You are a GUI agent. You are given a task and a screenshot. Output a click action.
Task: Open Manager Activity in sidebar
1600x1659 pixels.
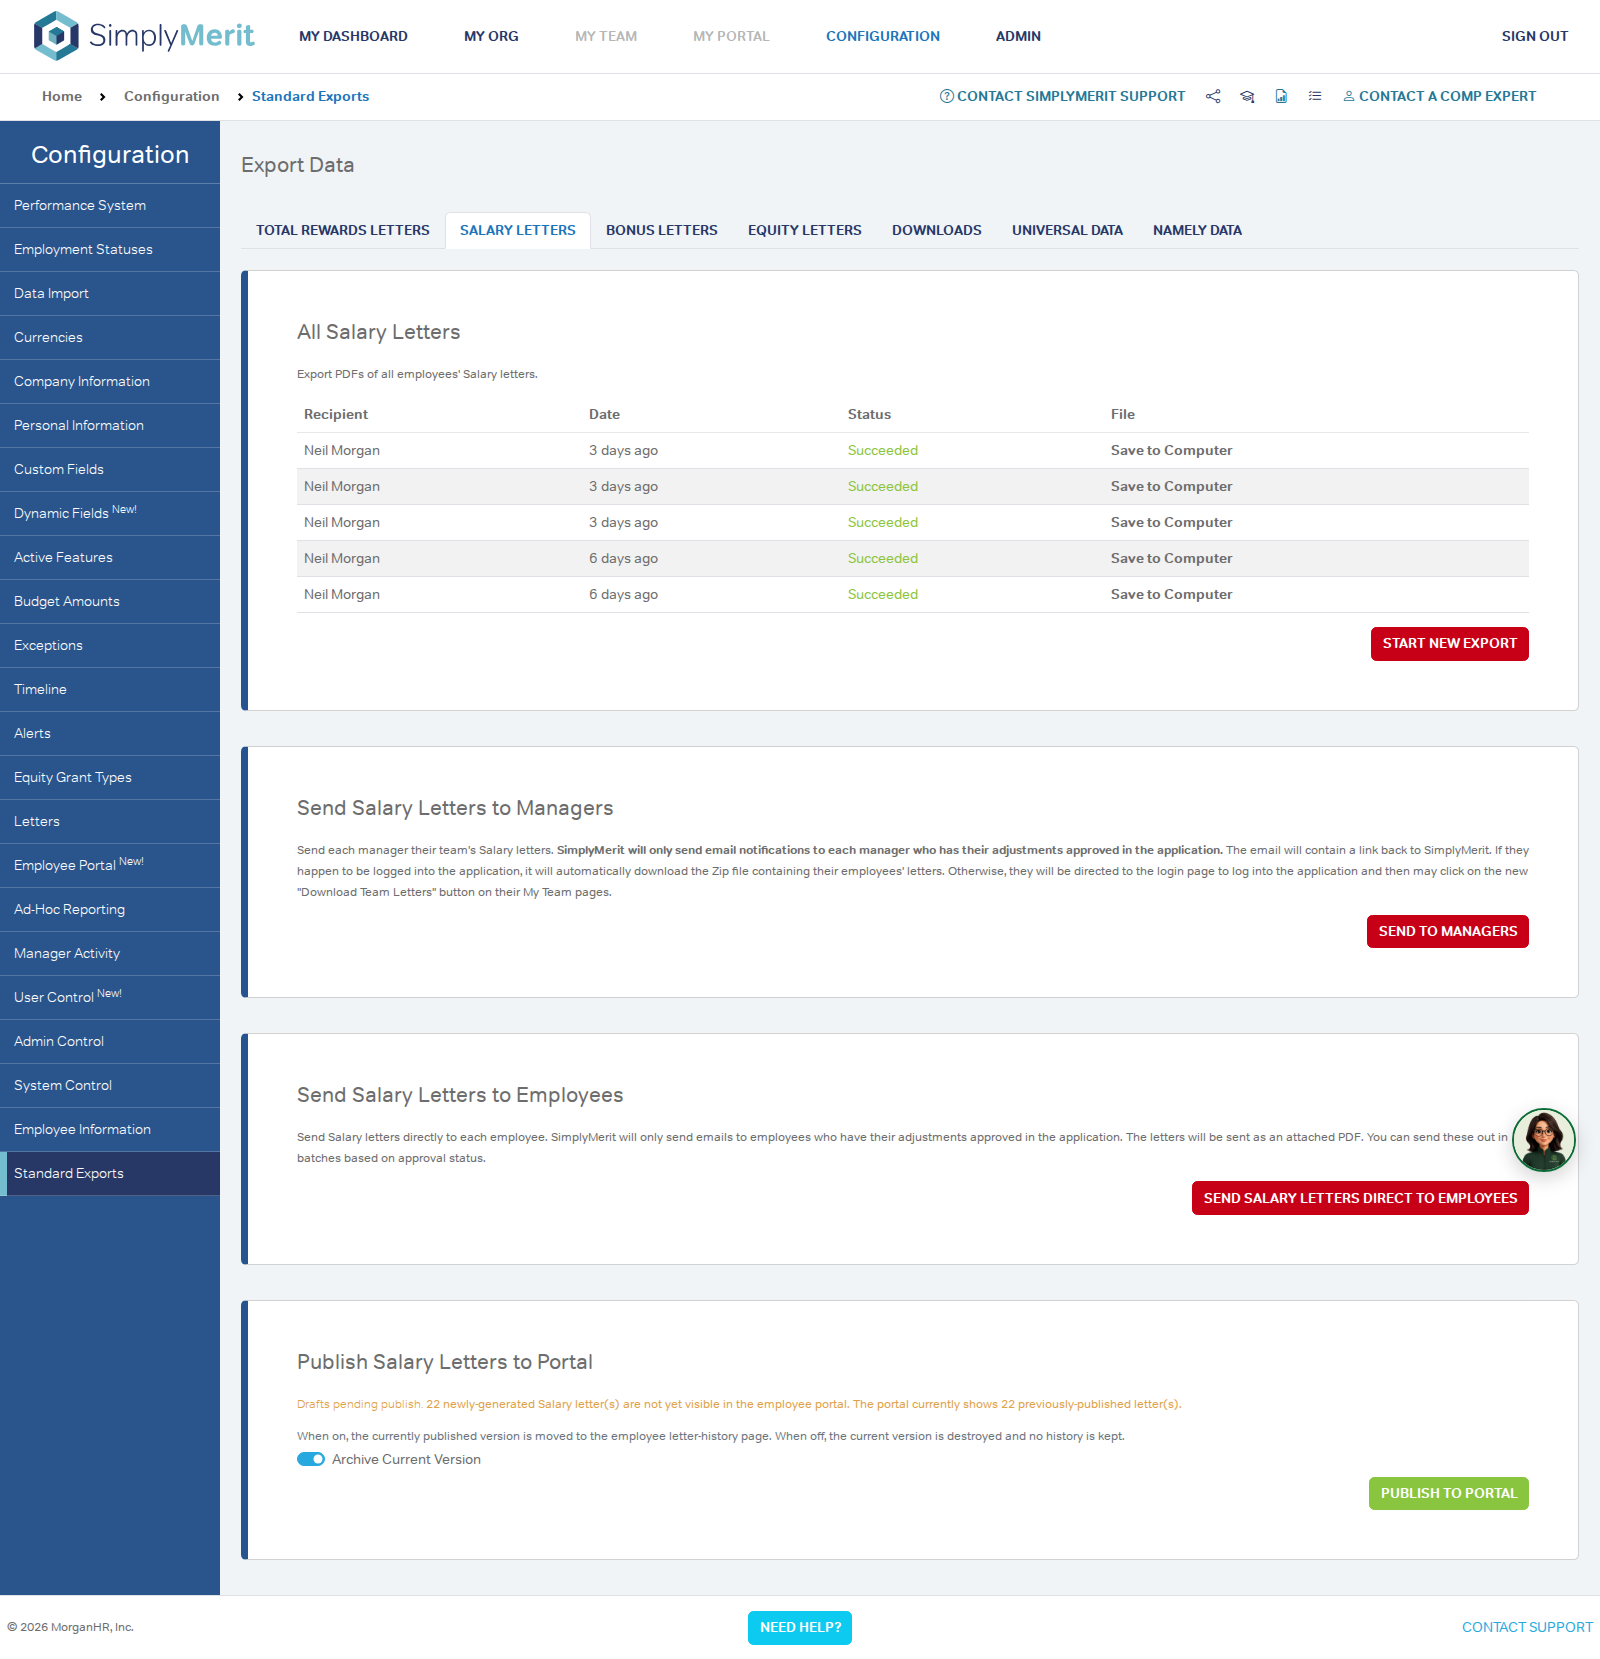click(110, 953)
